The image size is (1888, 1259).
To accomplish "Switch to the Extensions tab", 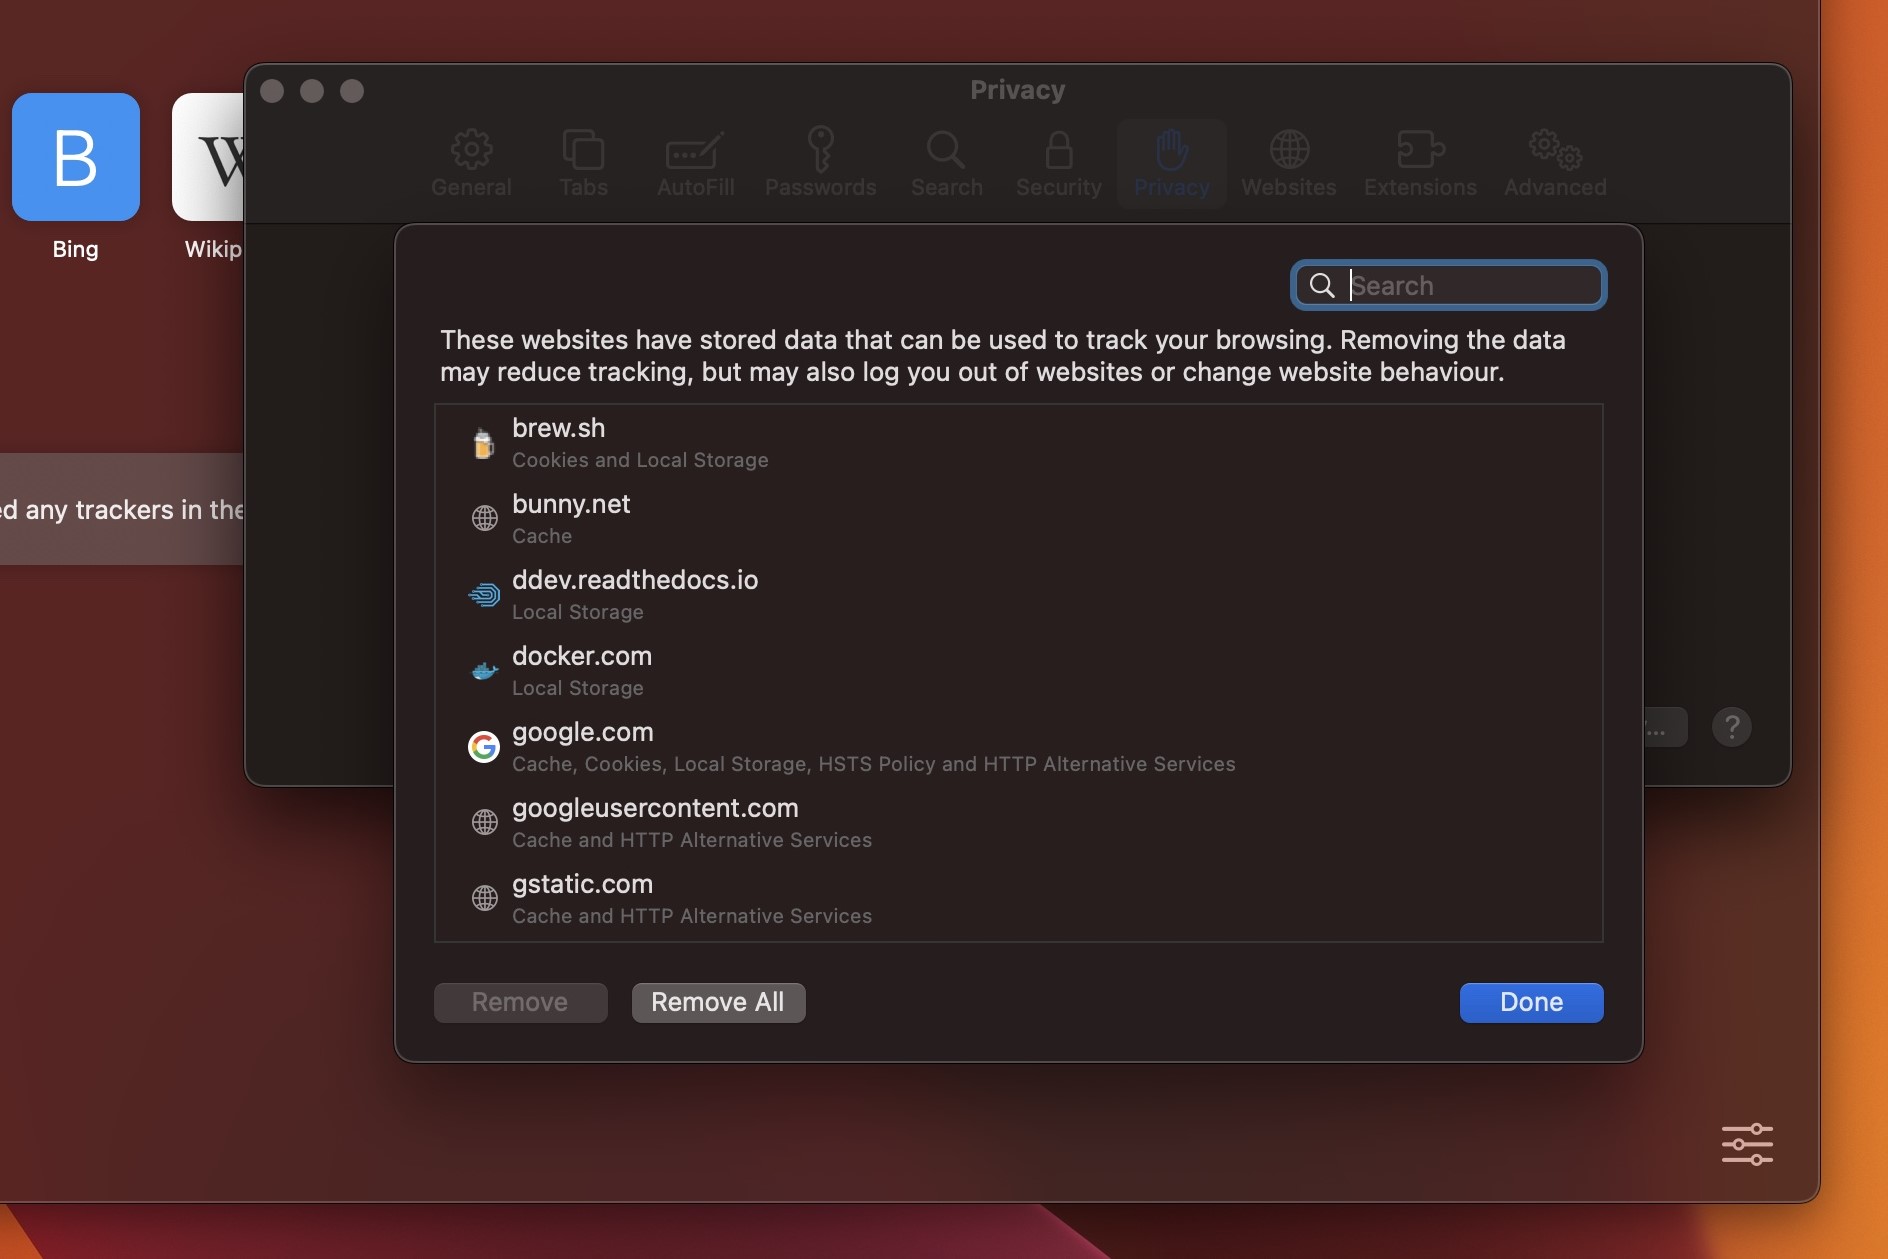I will (x=1419, y=163).
